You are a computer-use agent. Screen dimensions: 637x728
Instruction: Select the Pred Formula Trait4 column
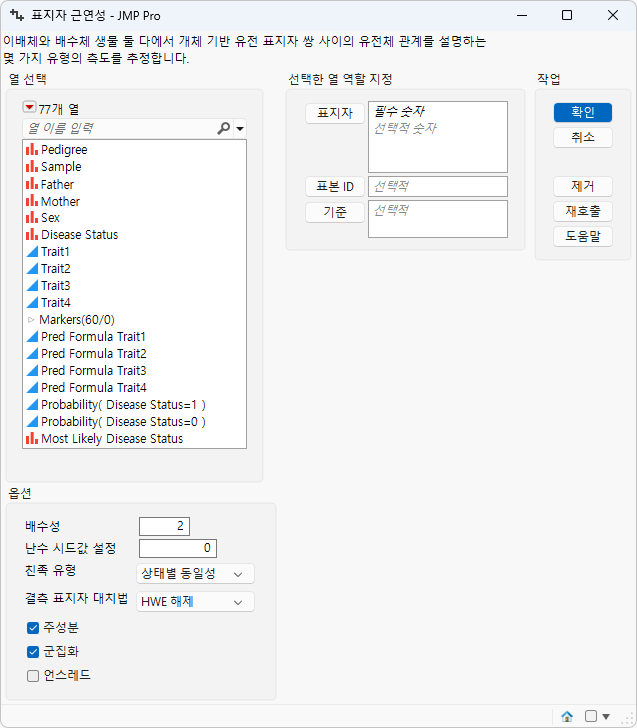[94, 387]
